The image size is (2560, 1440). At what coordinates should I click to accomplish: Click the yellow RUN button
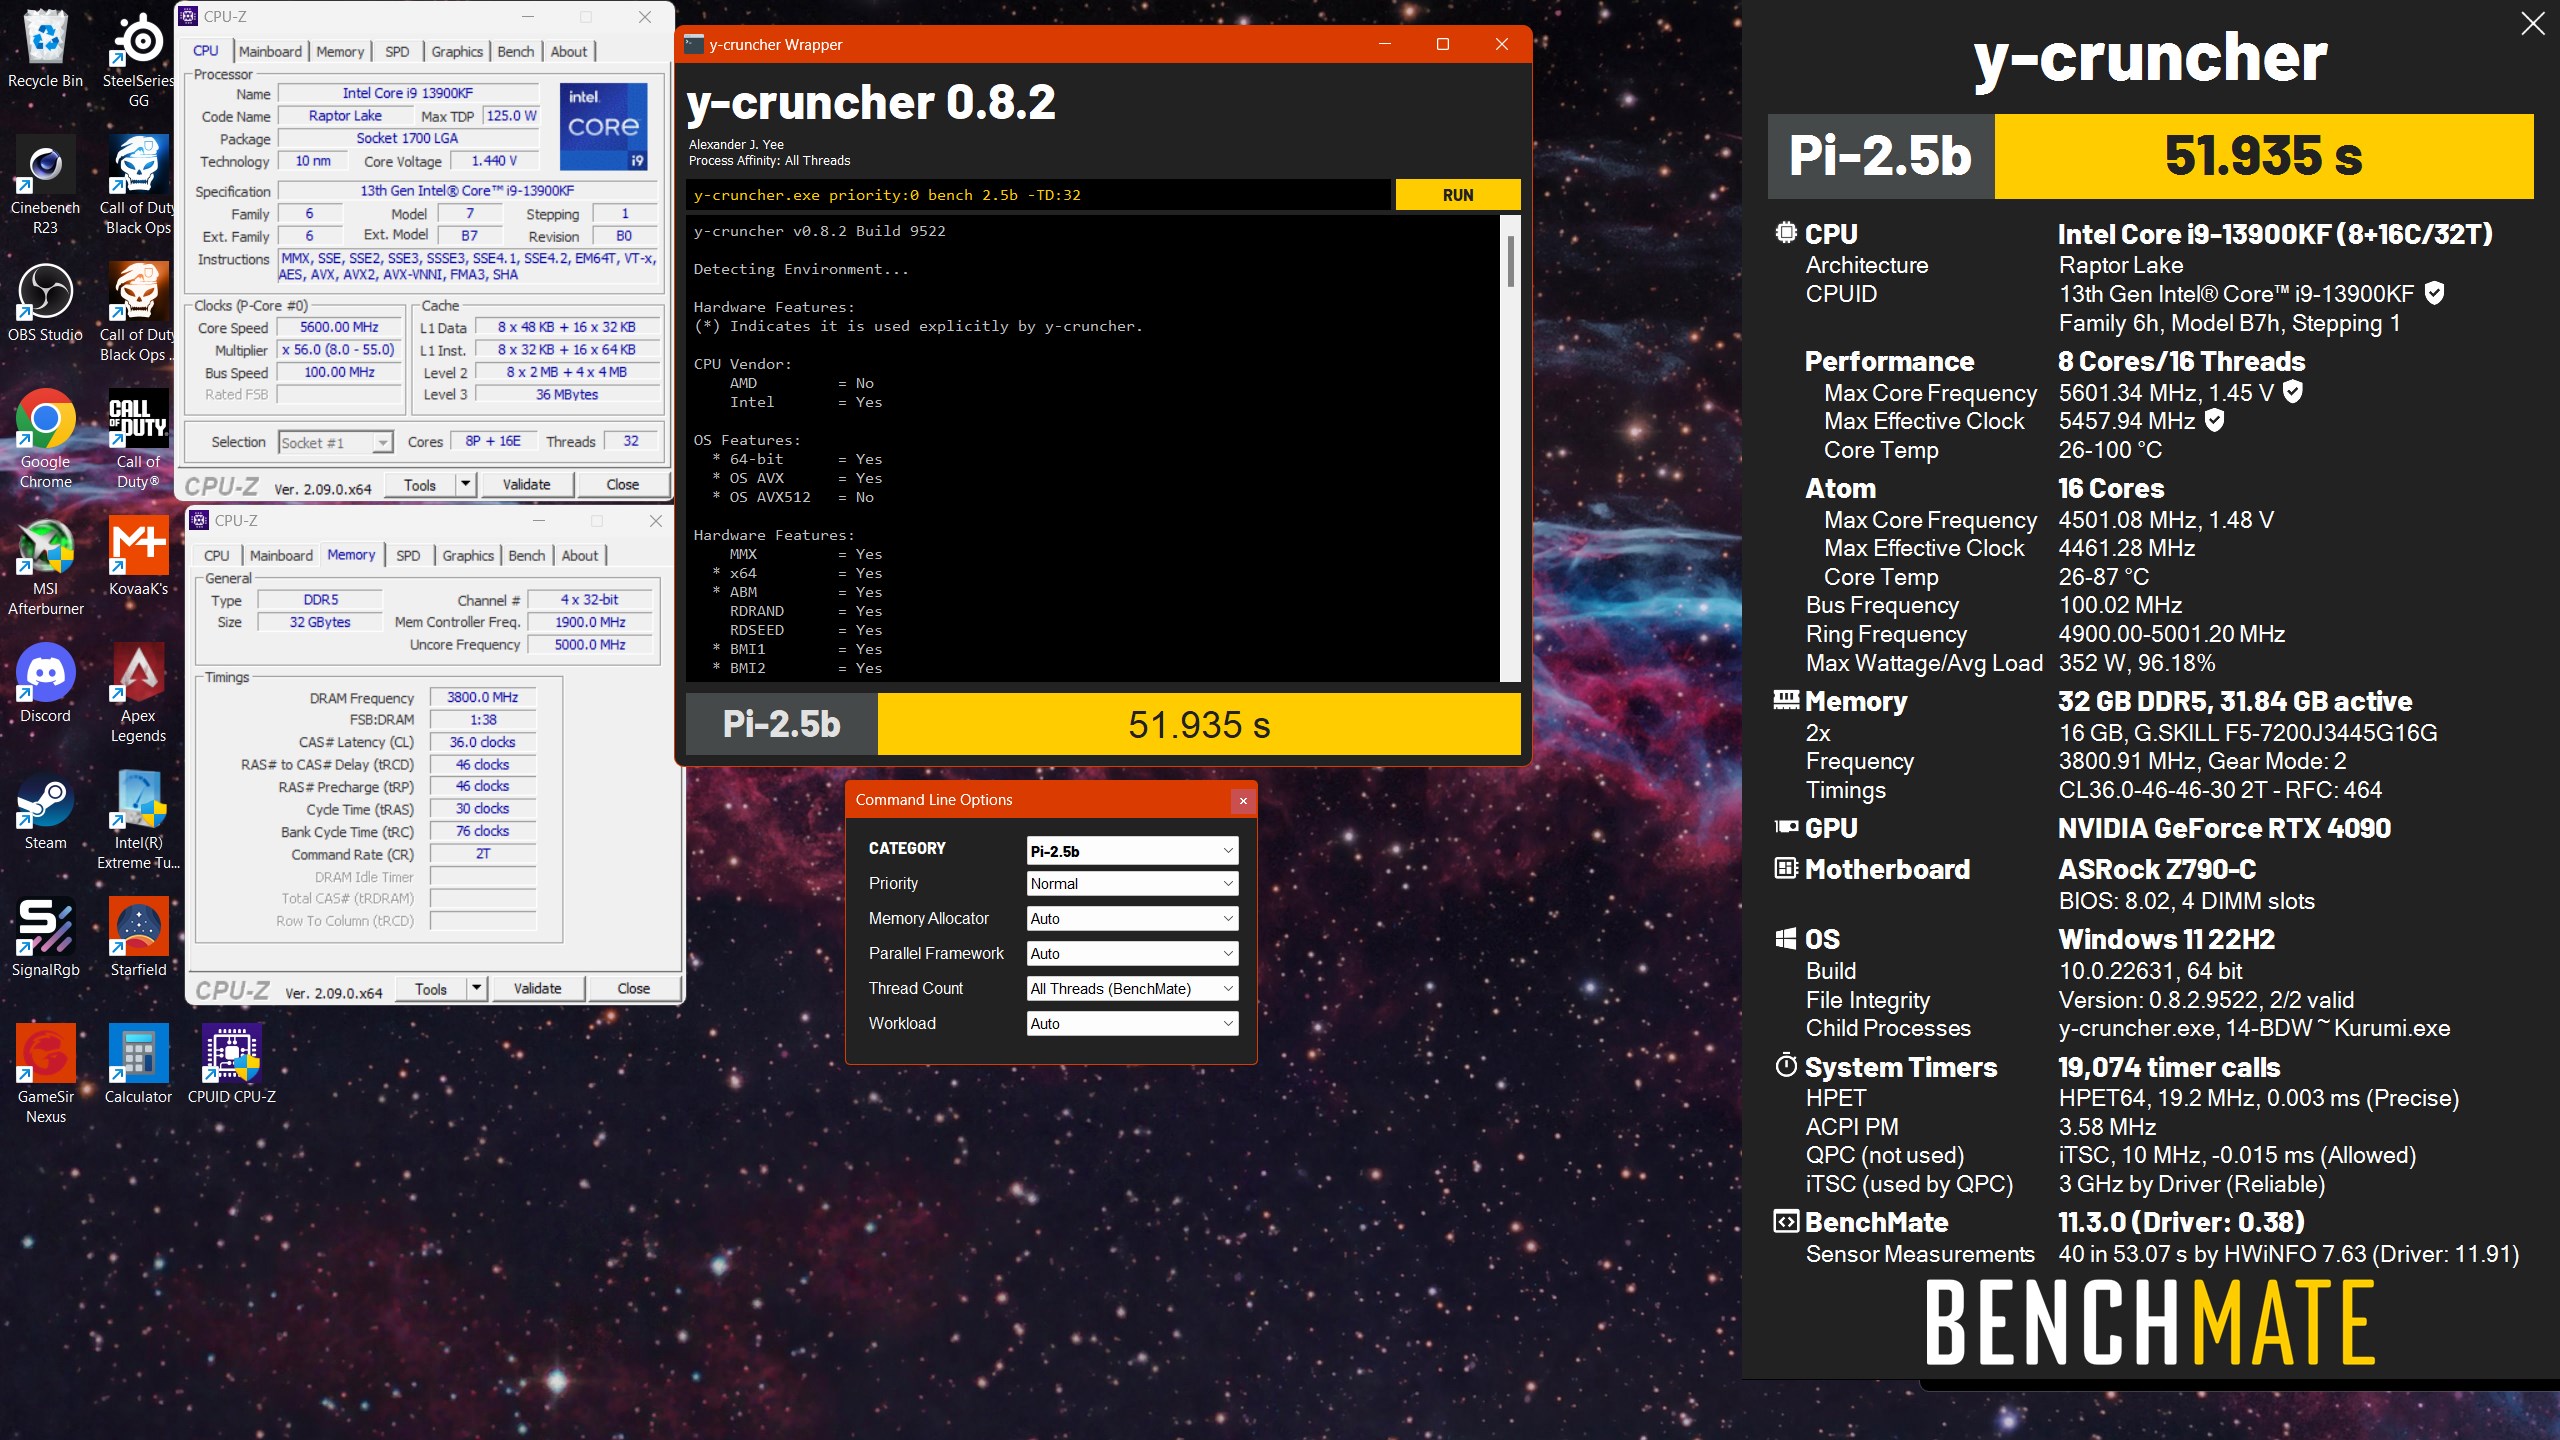(1458, 195)
